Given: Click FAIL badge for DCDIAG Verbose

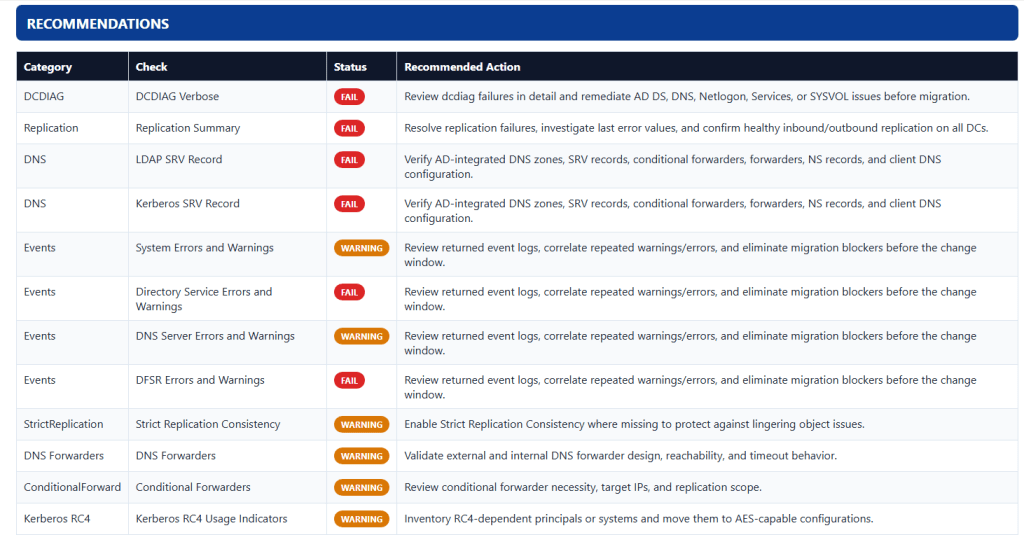Looking at the screenshot, I should (x=349, y=97).
